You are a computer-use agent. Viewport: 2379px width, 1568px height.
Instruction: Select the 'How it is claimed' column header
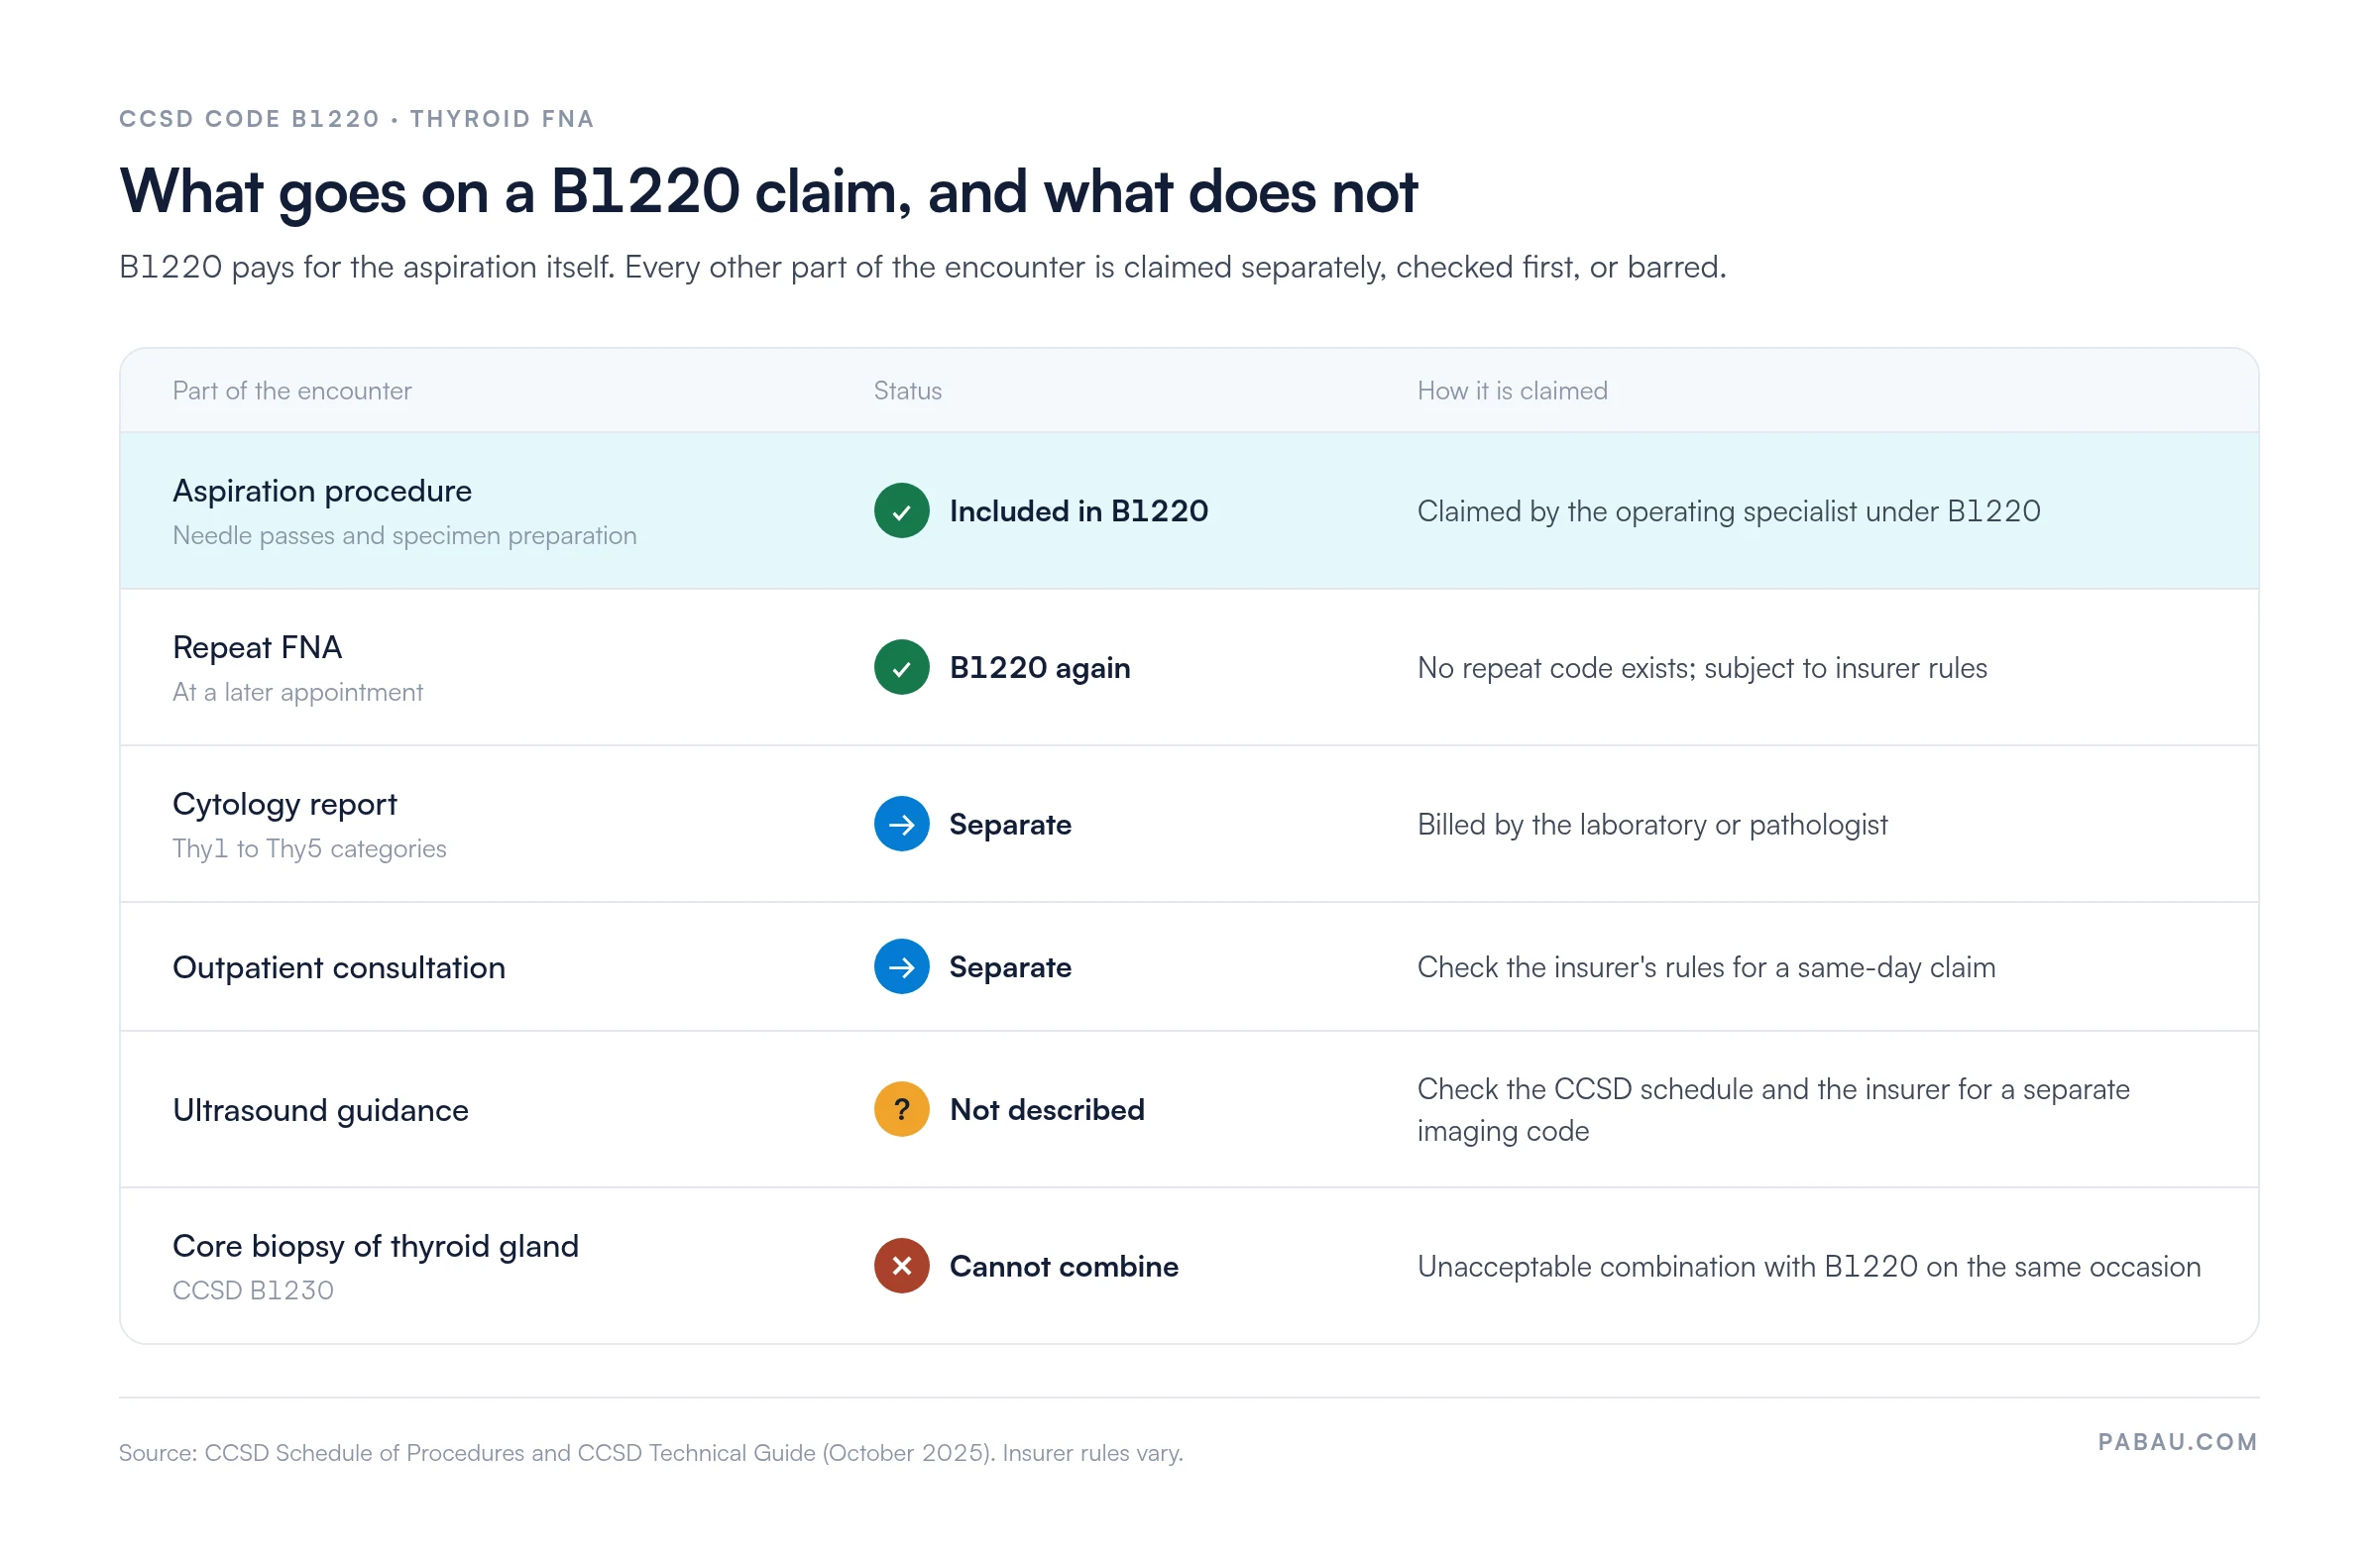pyautogui.click(x=1511, y=391)
